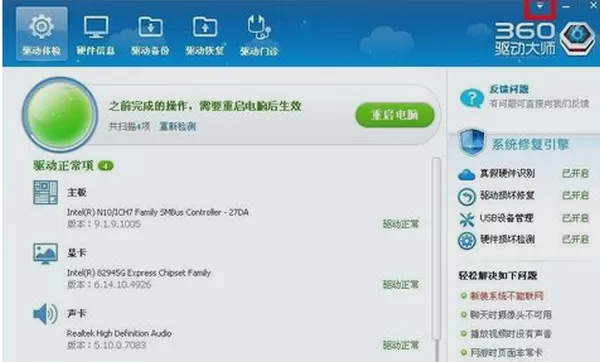
Task: Click the 反馈问题 link
Action: click(509, 90)
